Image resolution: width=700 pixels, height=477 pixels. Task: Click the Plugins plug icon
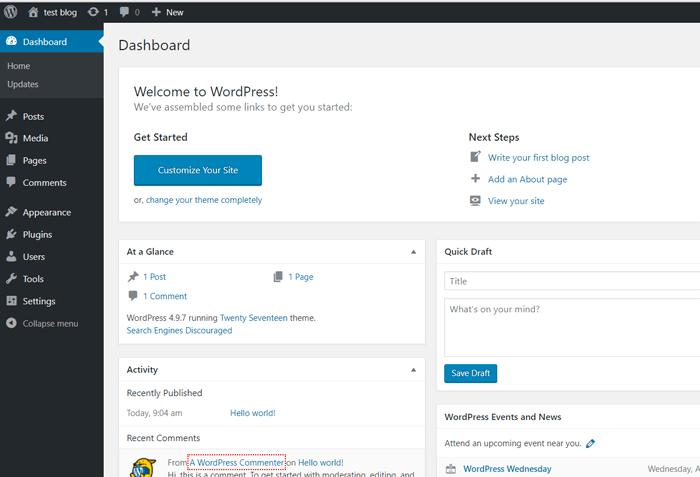pyautogui.click(x=11, y=234)
